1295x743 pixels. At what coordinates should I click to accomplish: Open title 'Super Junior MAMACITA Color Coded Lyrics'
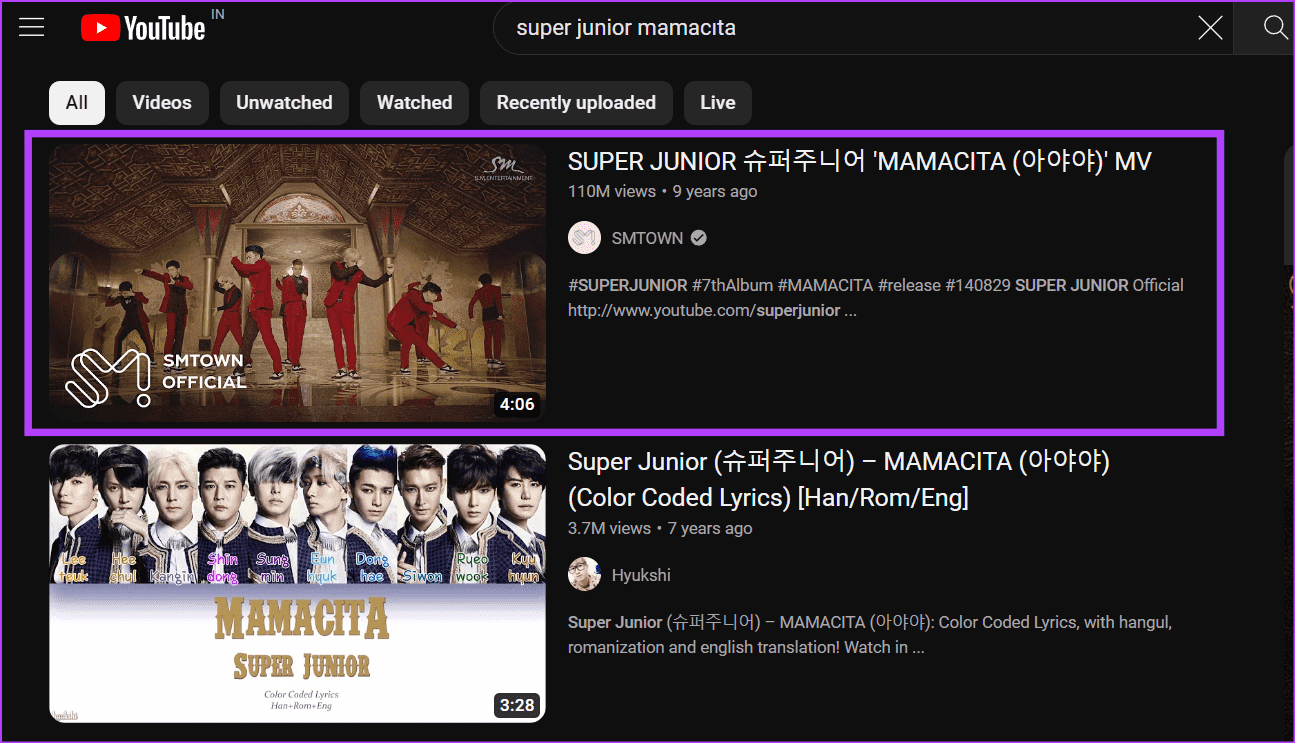point(839,479)
